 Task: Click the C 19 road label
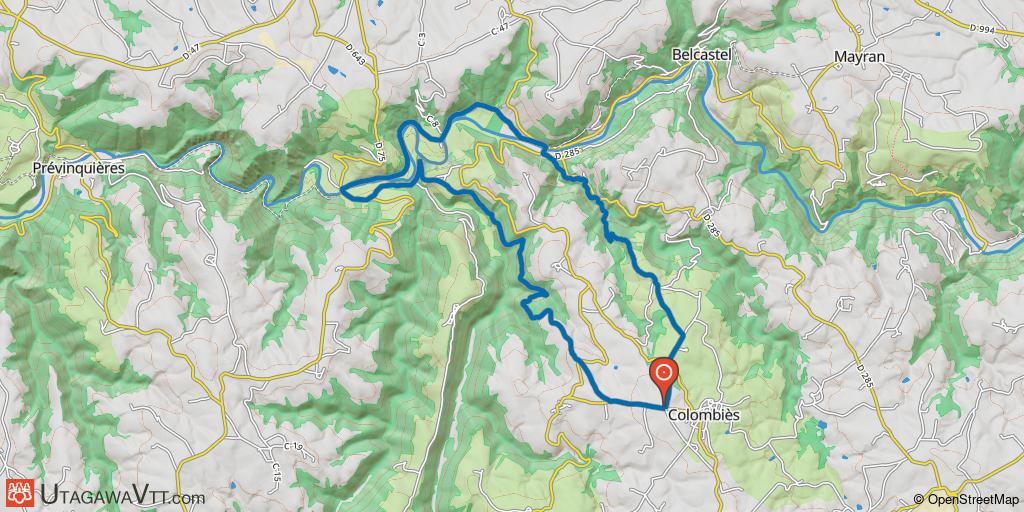tap(293, 446)
